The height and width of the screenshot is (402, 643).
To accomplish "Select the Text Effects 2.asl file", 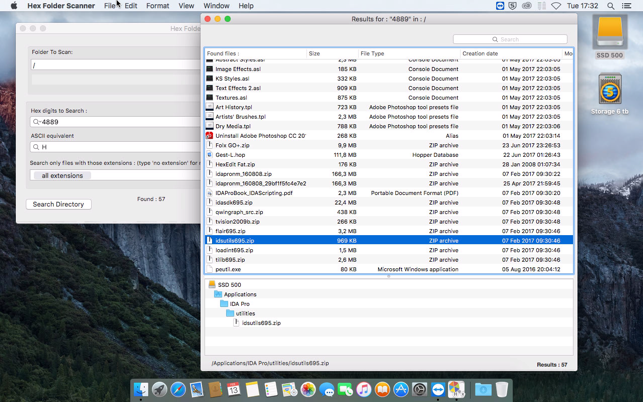I will click(x=389, y=88).
